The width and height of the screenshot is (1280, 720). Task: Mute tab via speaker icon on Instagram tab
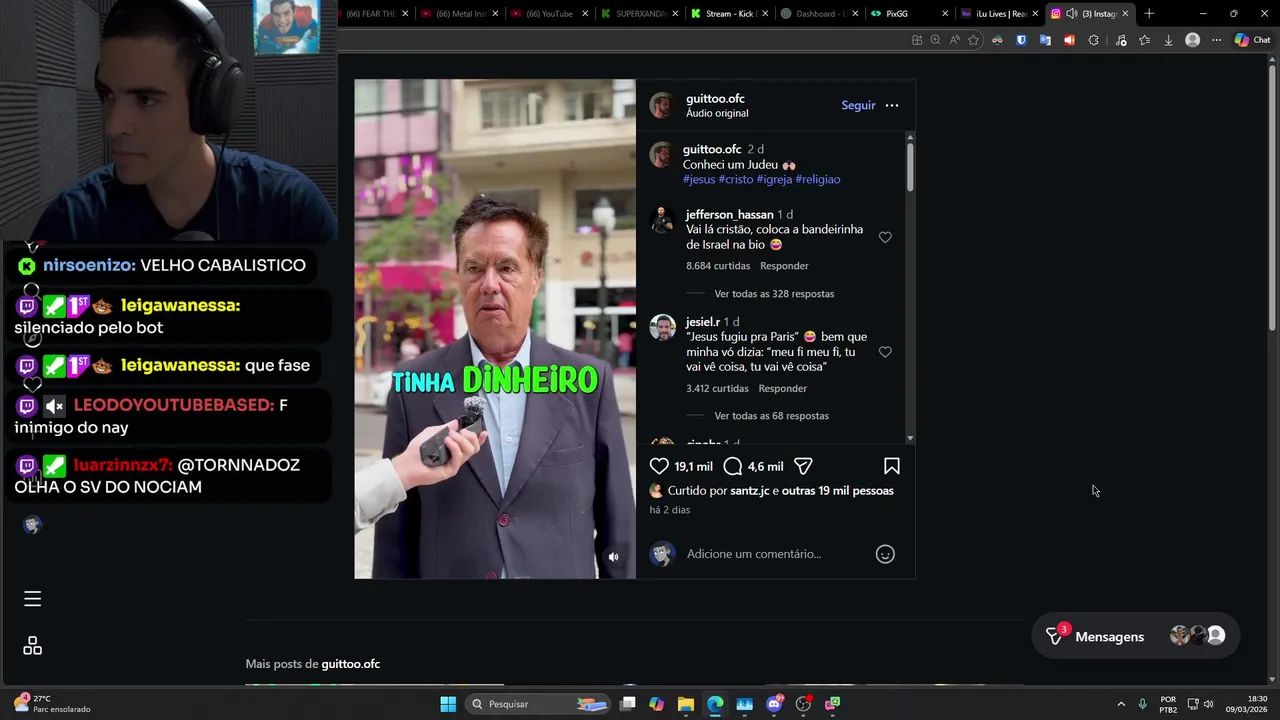1072,14
